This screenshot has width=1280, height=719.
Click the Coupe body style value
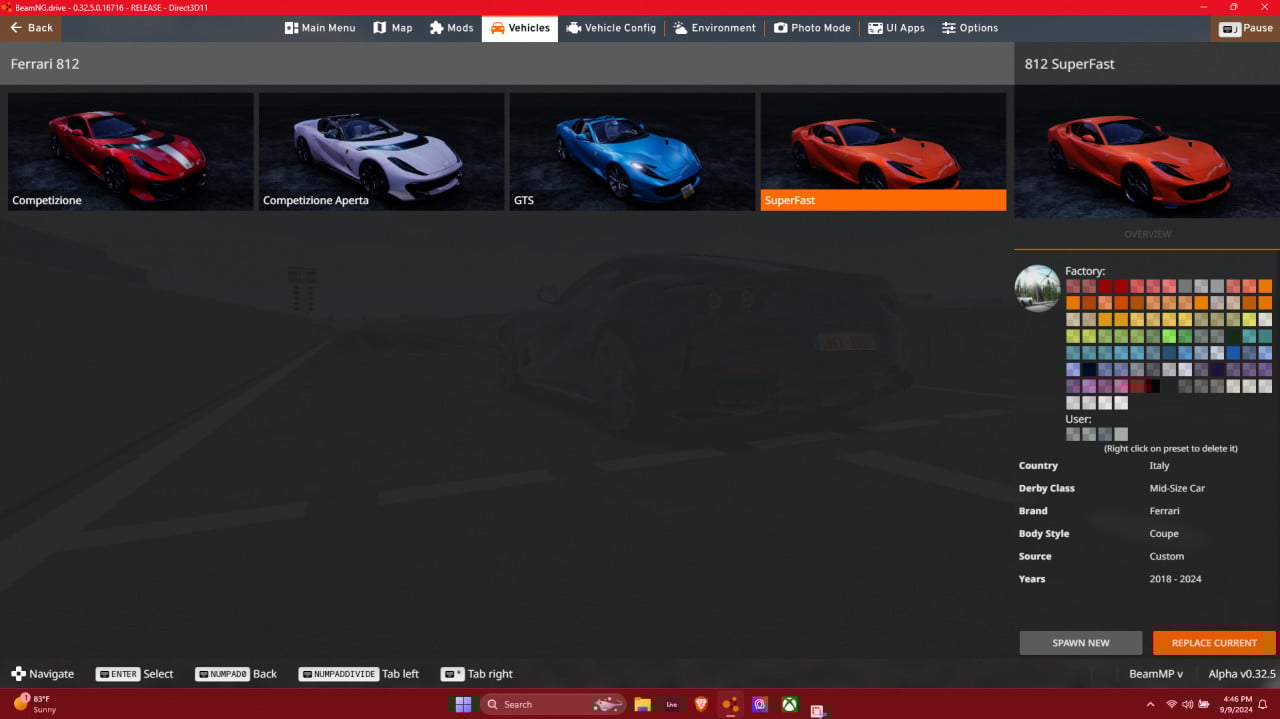(1164, 534)
